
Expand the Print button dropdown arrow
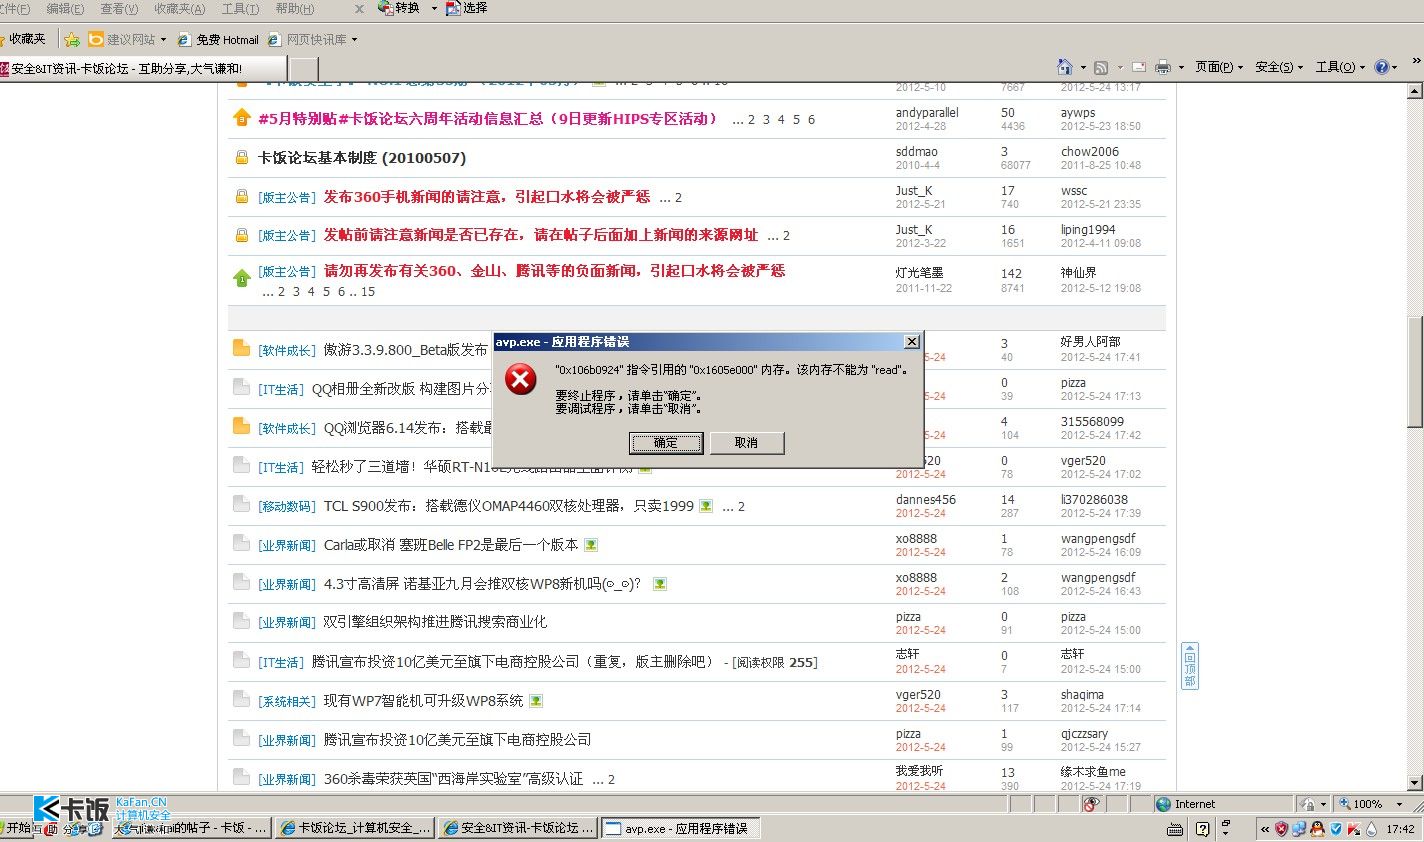click(1181, 68)
